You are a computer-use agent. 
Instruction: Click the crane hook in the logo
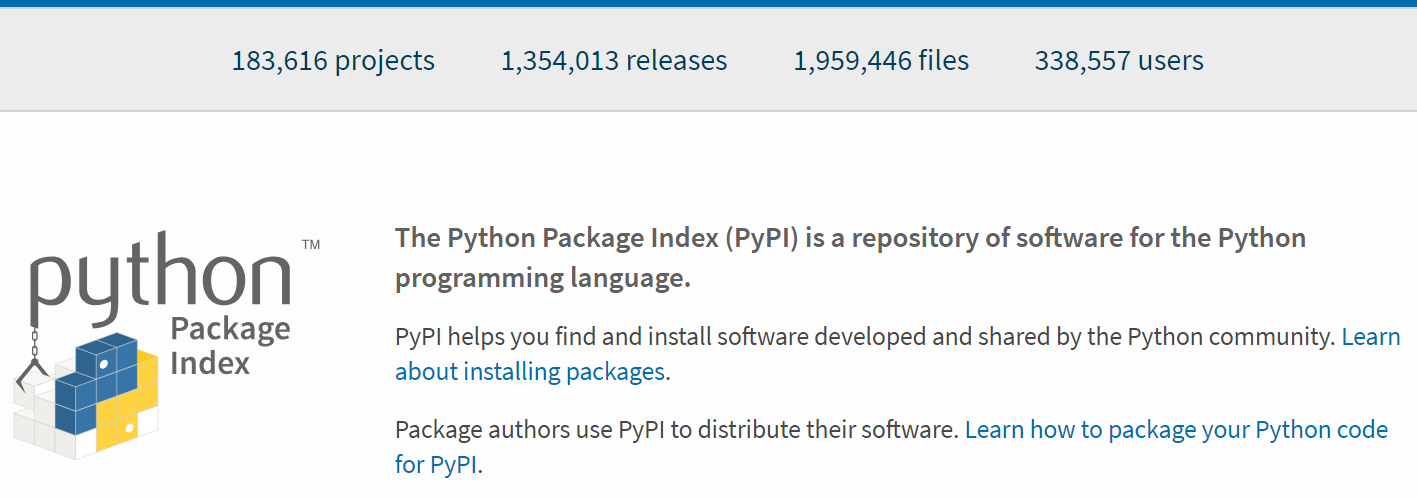[x=30, y=375]
